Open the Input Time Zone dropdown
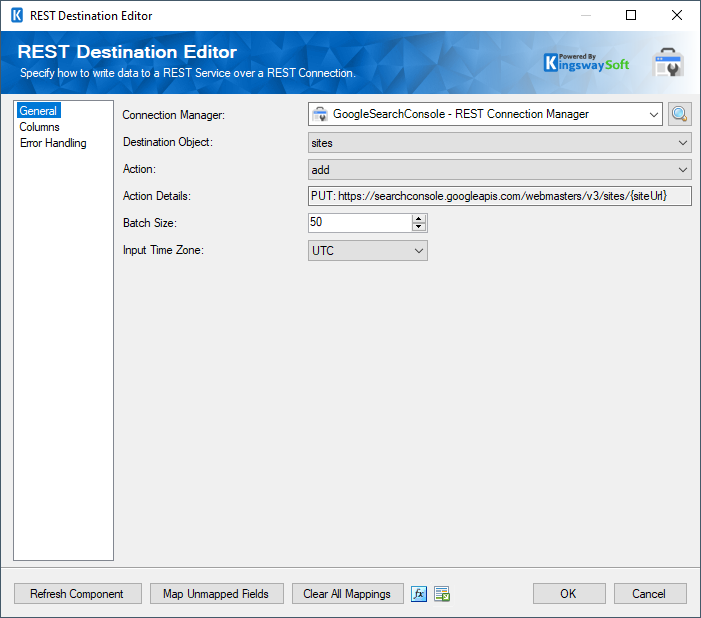701x618 pixels. click(367, 250)
